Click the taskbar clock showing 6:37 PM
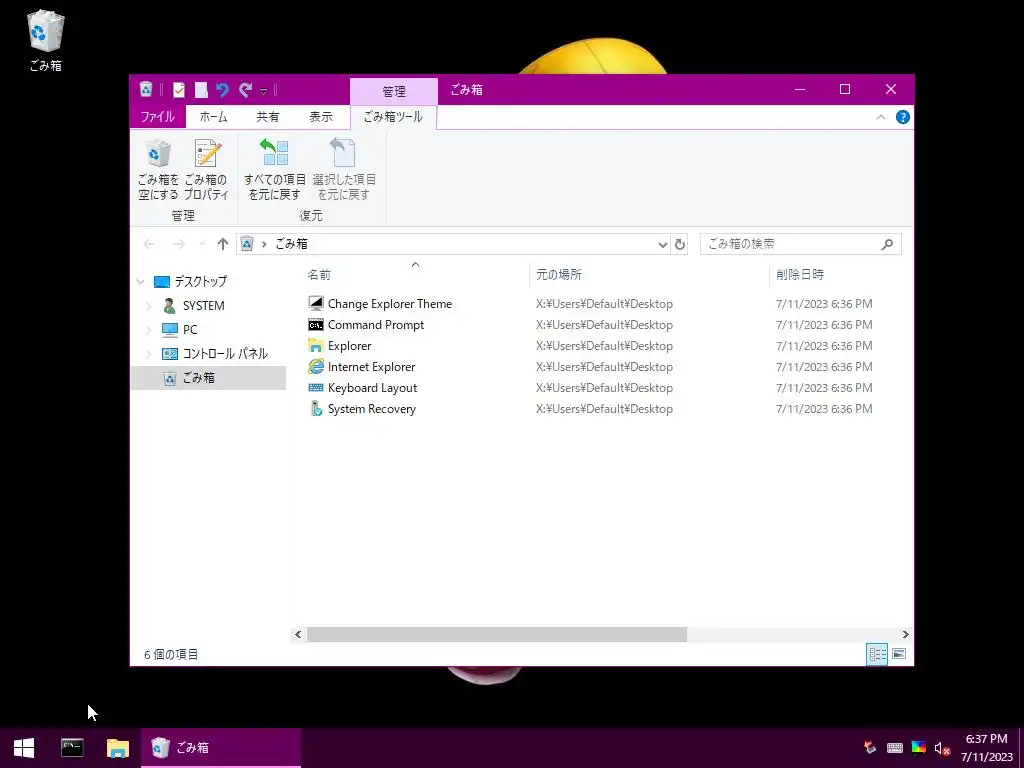This screenshot has width=1024, height=768. pyautogui.click(x=986, y=748)
